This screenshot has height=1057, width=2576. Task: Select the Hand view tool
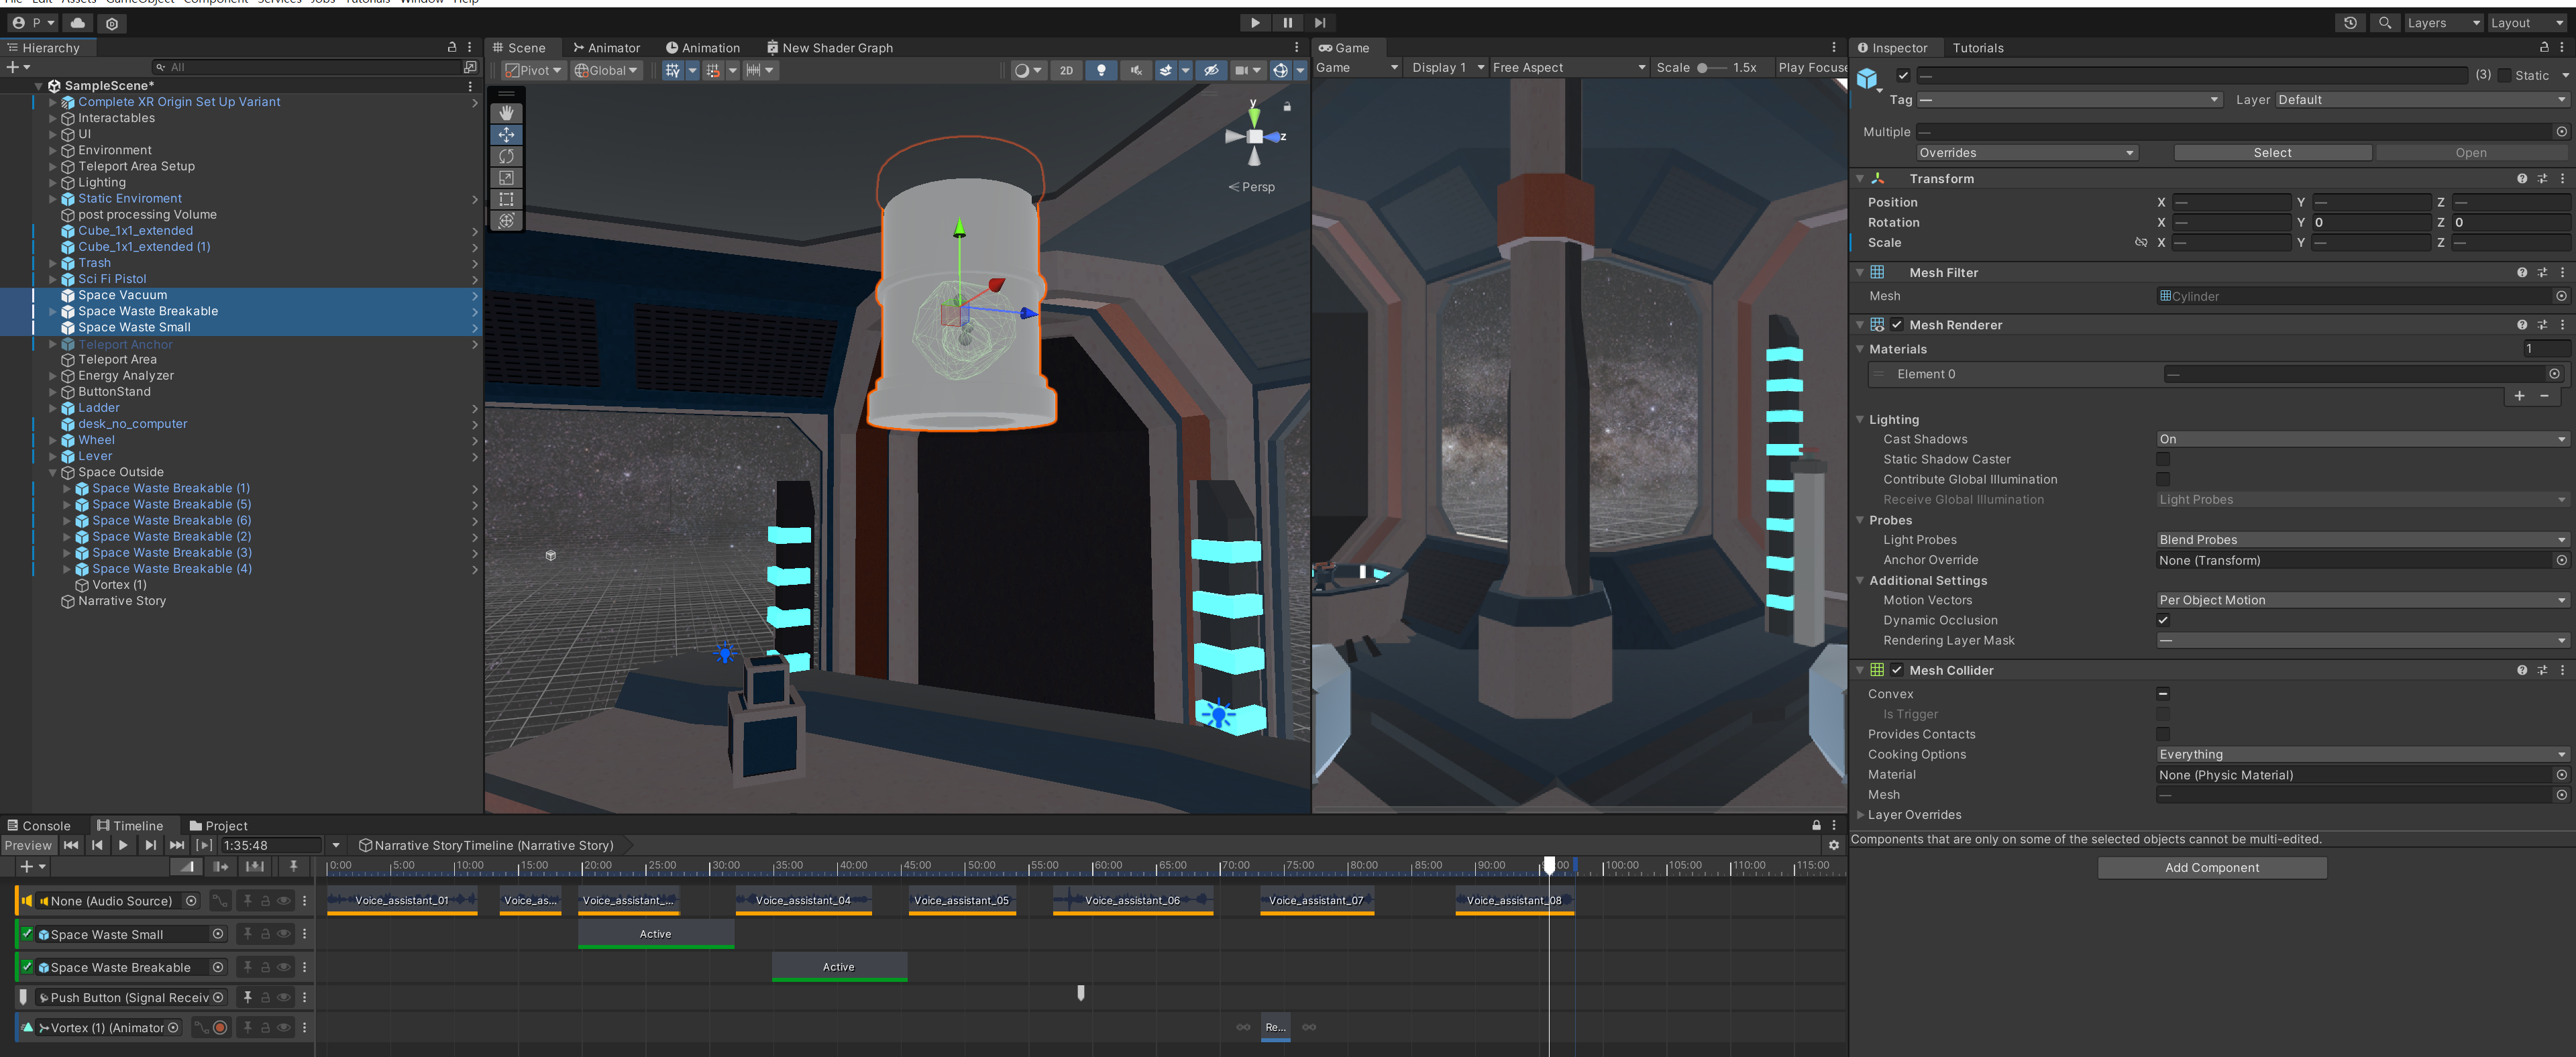coord(506,113)
